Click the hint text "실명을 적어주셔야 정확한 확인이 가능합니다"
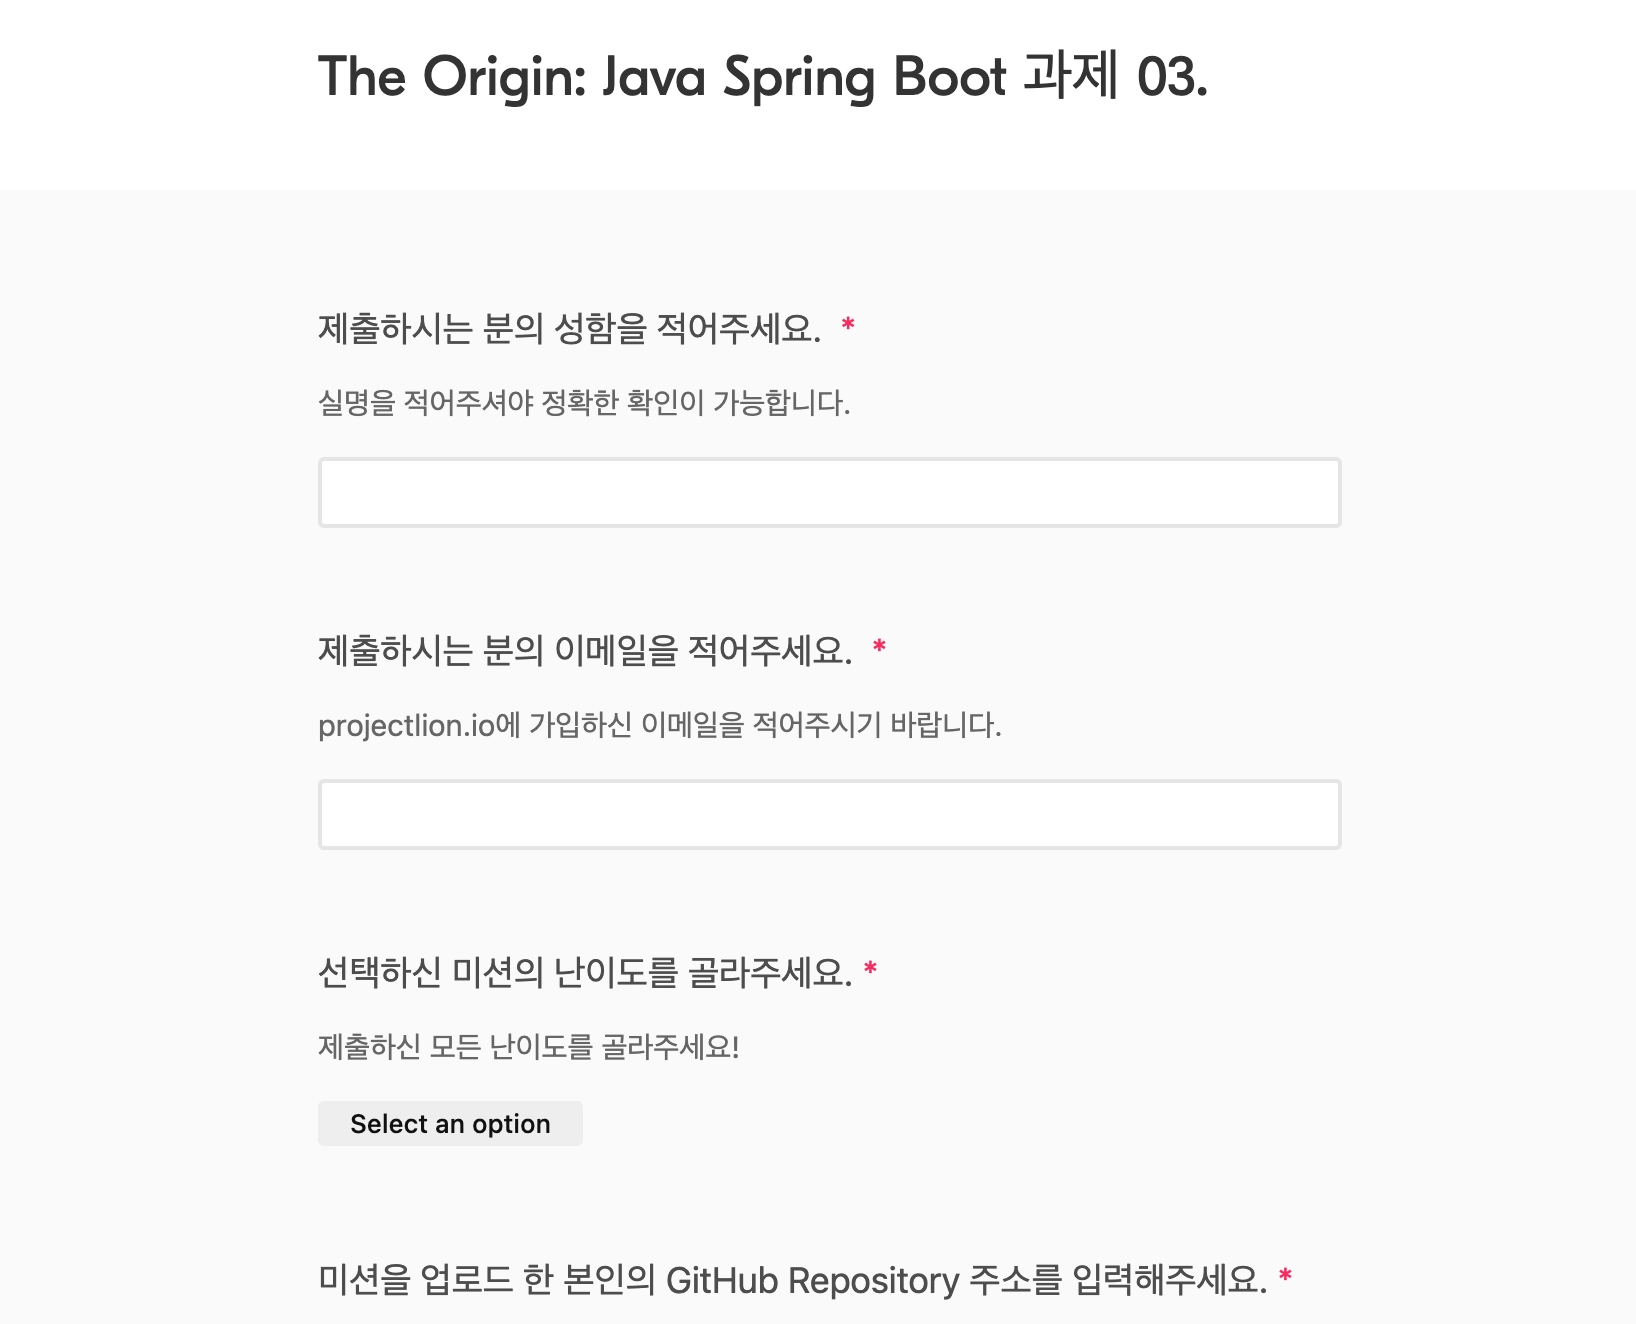Screen dimensions: 1636x1324 (x=584, y=403)
